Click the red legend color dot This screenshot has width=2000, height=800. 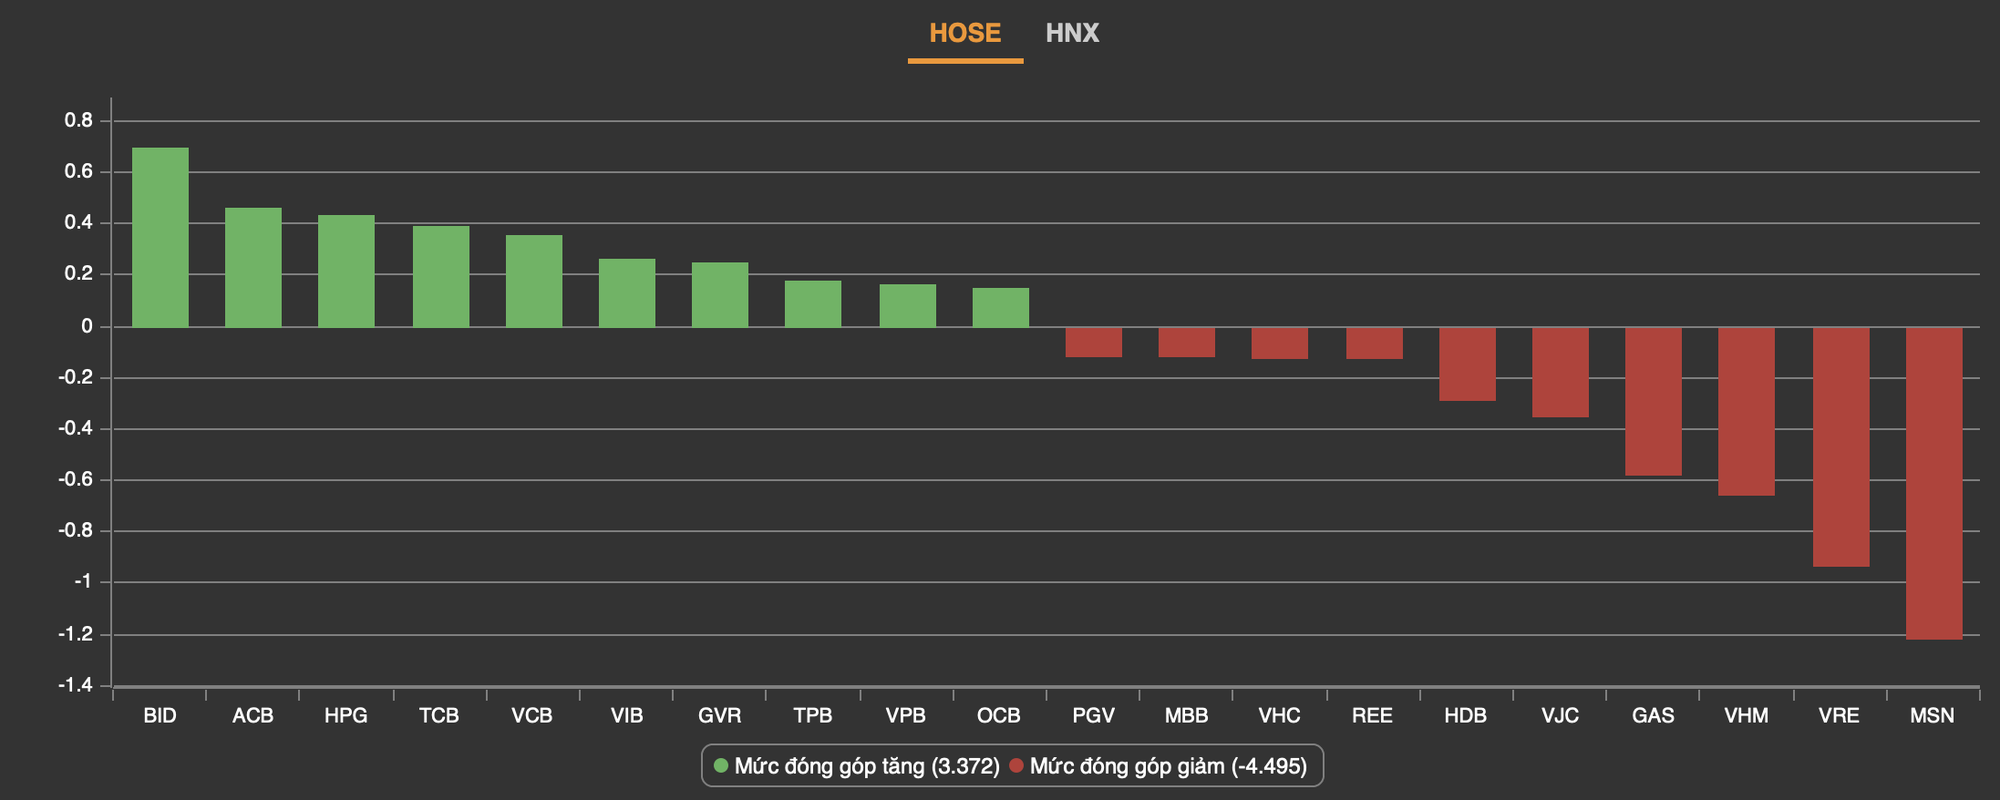tap(1016, 767)
